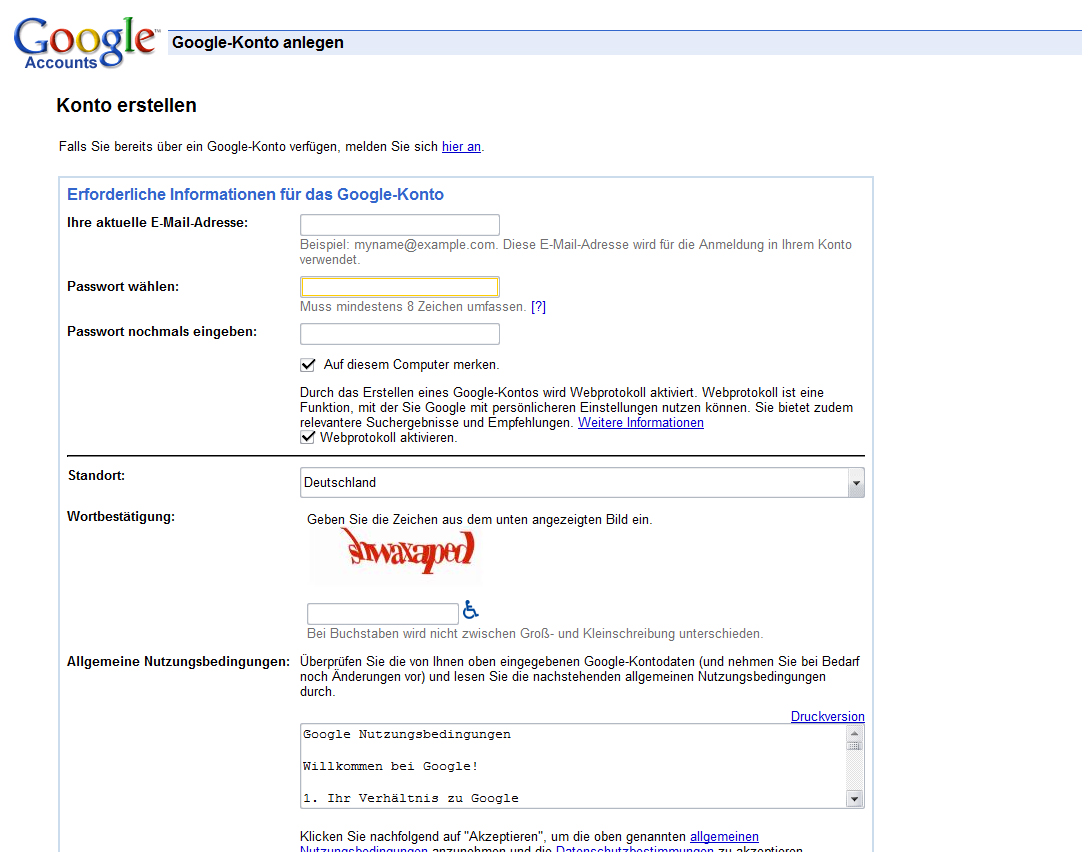
Task: Click the terms box scroll-up arrow
Action: point(855,734)
